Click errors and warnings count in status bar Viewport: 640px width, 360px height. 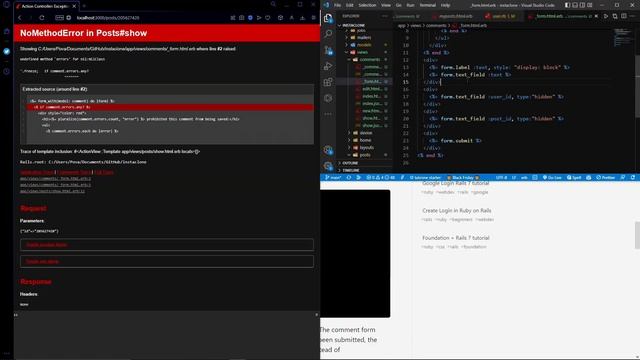tap(381, 178)
